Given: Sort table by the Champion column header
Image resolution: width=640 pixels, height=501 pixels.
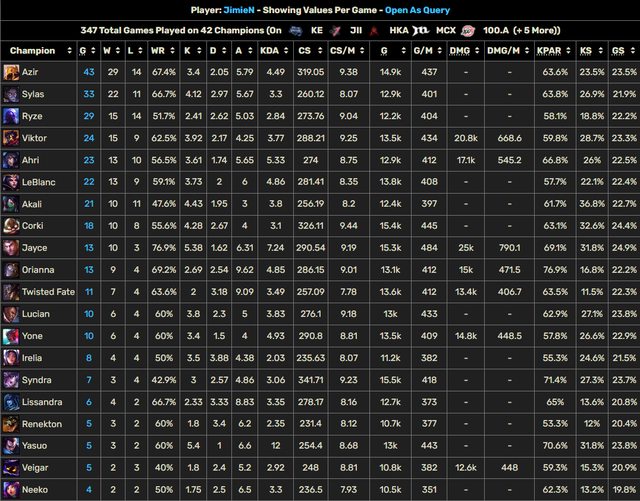Looking at the screenshot, I should point(32,50).
